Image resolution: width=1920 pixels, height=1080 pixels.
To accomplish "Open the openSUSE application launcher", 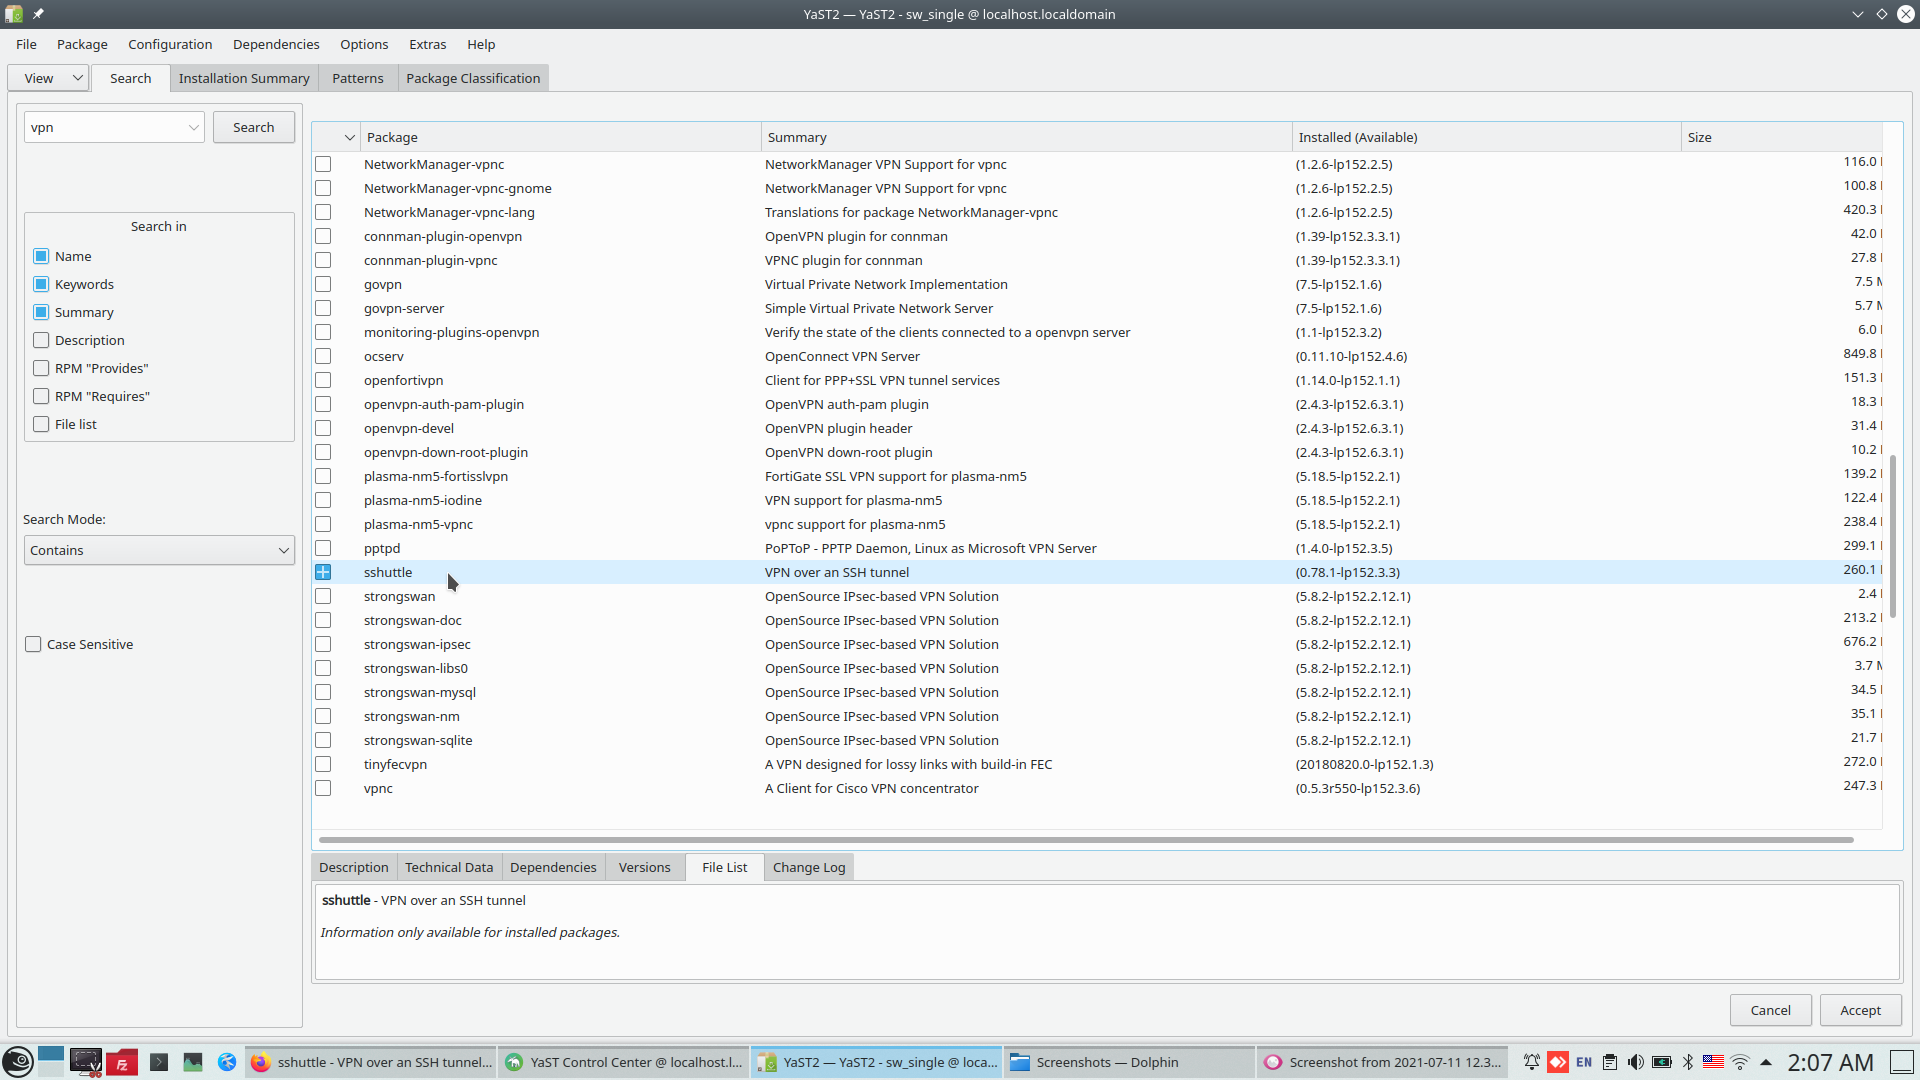I will [x=17, y=1062].
